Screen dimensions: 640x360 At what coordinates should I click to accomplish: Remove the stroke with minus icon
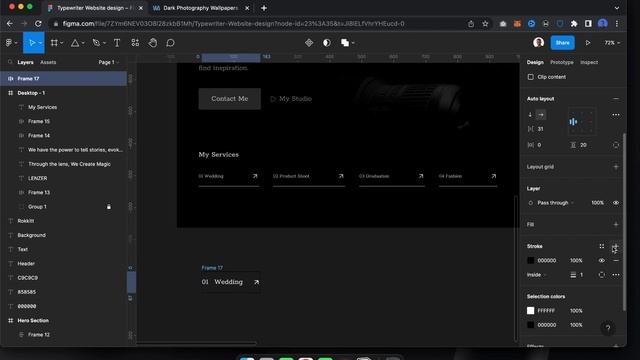tap(616, 260)
